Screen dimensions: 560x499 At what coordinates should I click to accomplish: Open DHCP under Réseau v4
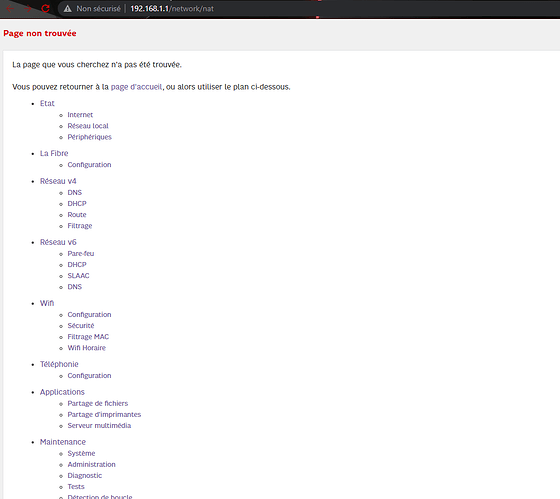(77, 204)
